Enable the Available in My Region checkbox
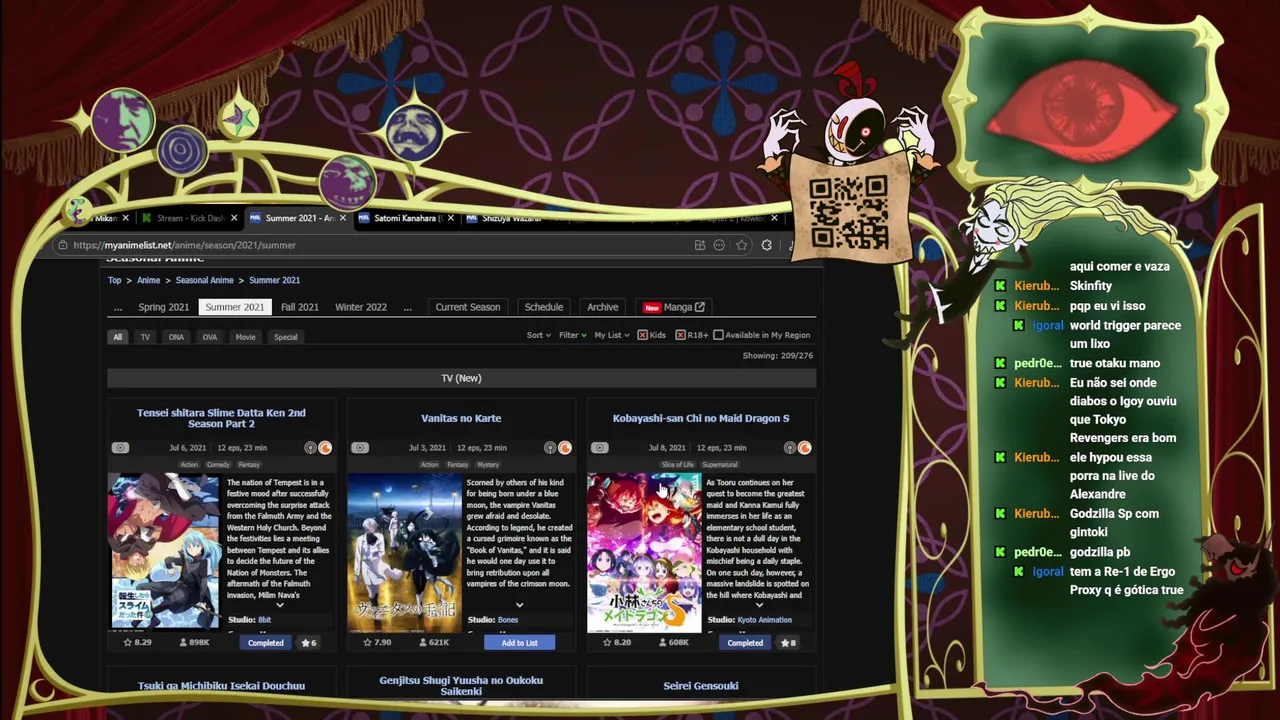The height and width of the screenshot is (720, 1280). (718, 335)
